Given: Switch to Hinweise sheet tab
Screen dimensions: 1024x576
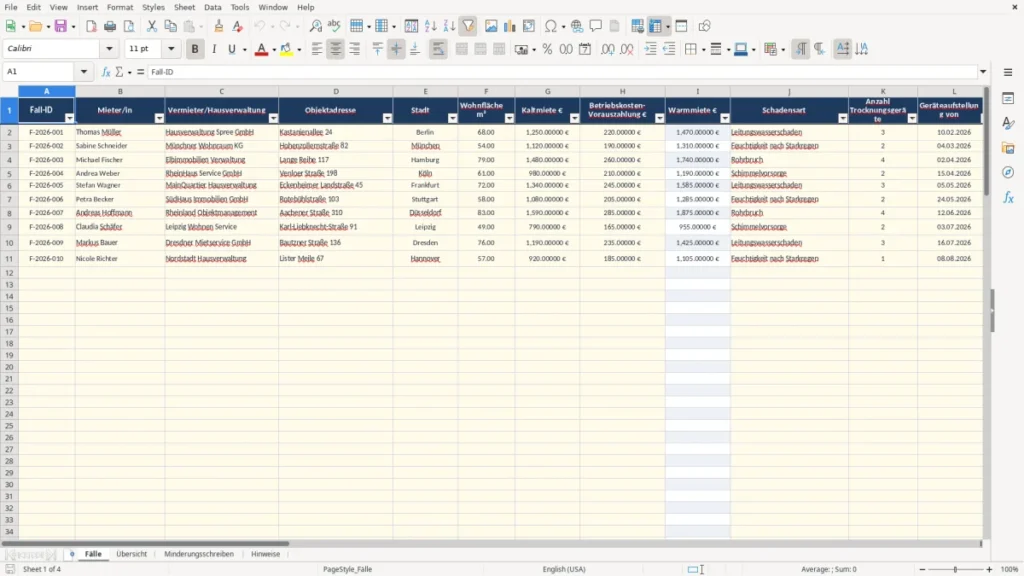Looking at the screenshot, I should 266,554.
